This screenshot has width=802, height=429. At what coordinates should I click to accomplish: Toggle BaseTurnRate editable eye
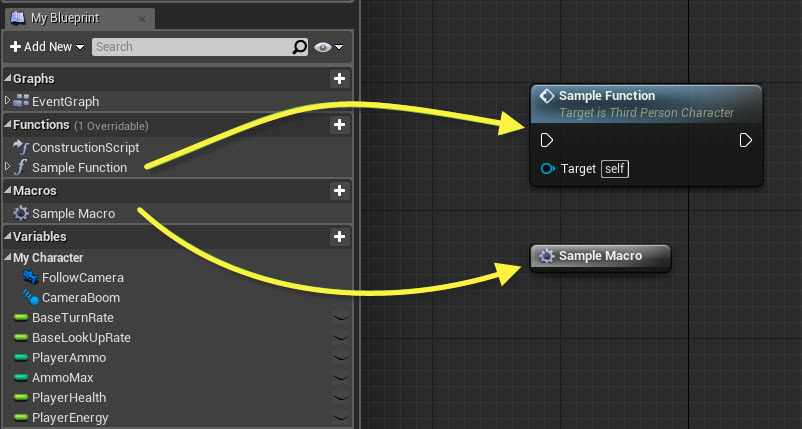click(x=341, y=318)
